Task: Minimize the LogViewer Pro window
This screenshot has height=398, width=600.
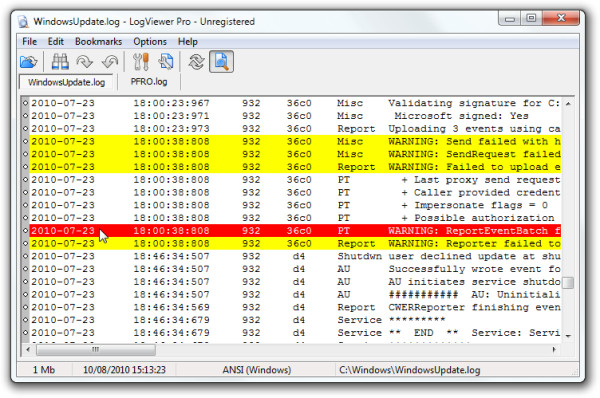Action: 510,18
